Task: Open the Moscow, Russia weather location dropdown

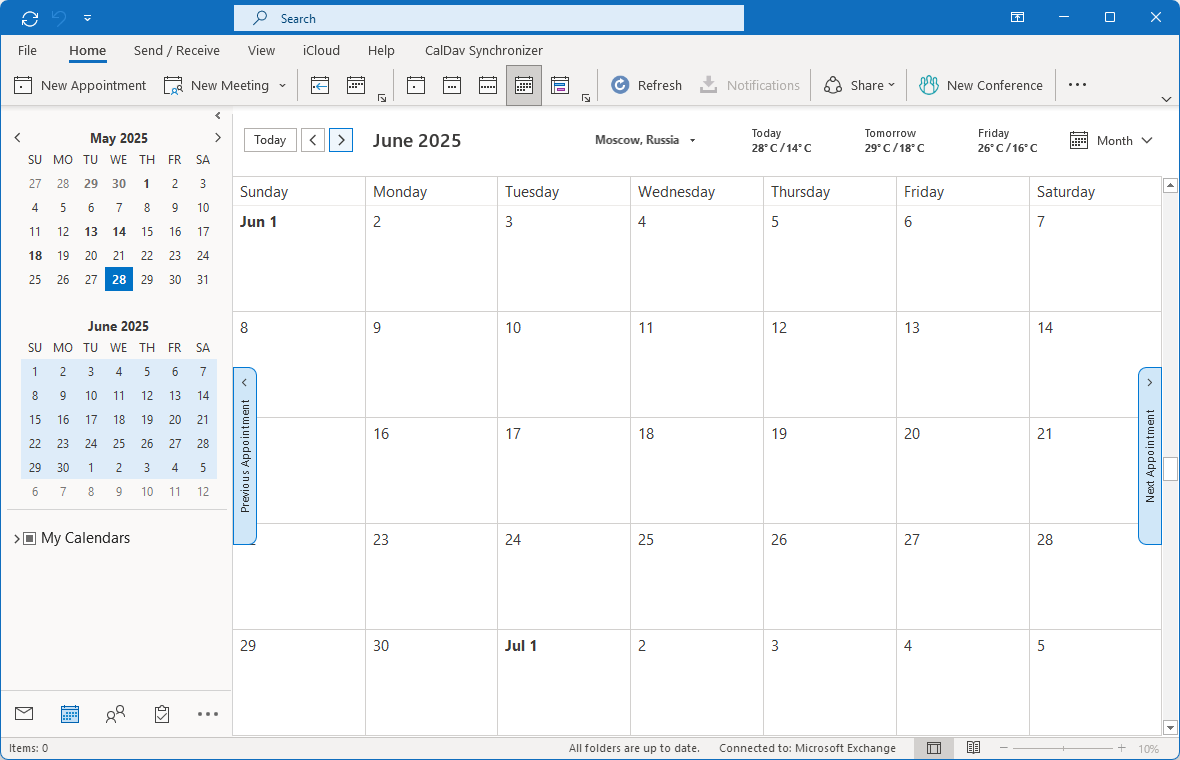Action: [692, 141]
